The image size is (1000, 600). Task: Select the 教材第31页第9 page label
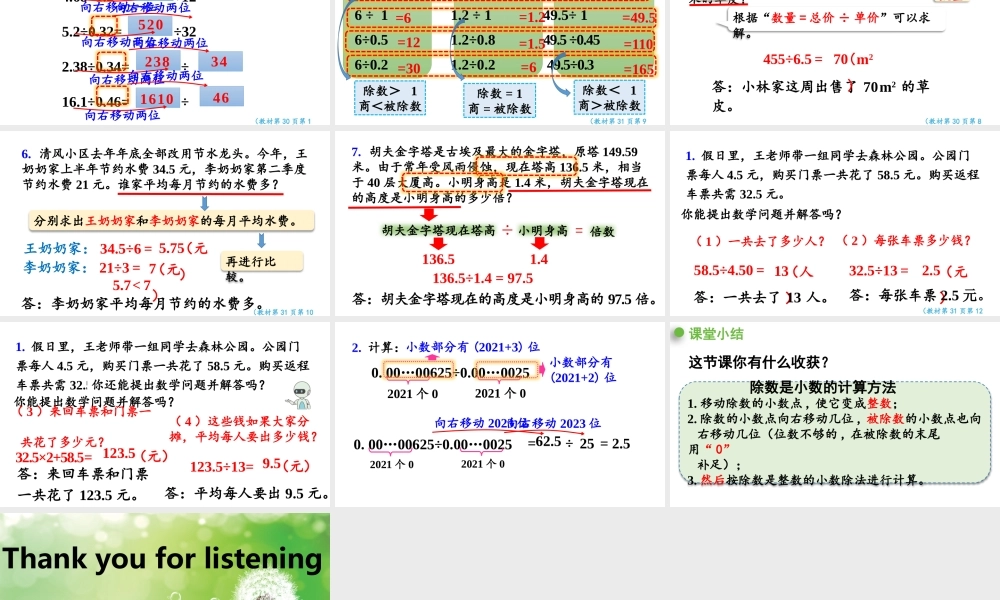click(x=619, y=122)
